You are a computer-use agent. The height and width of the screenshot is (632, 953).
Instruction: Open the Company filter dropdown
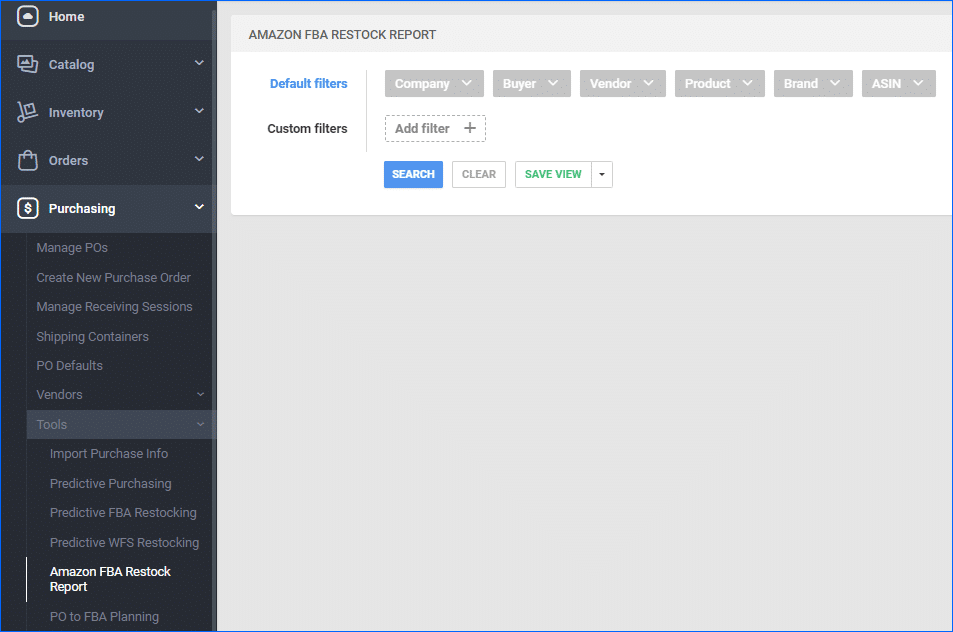433,83
